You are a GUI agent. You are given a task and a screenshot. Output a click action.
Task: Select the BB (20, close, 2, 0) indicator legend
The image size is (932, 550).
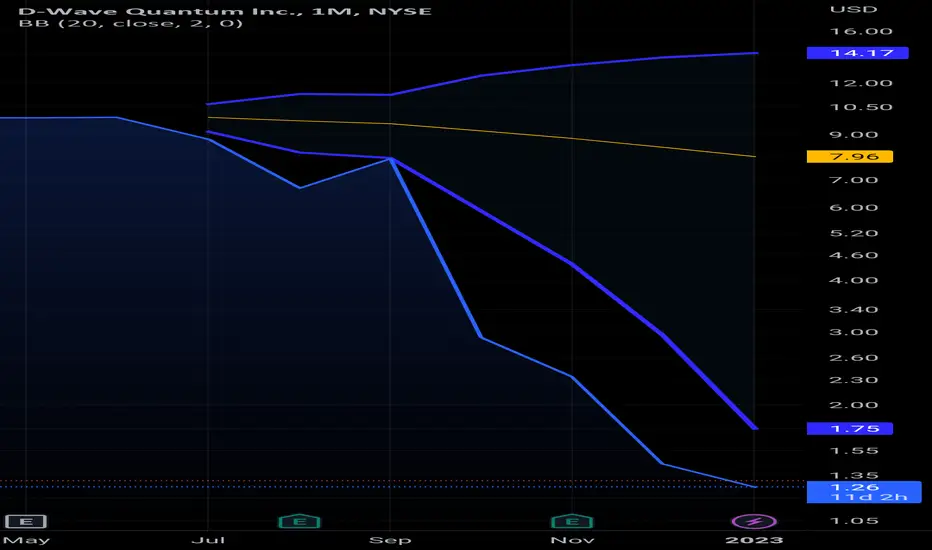(131, 24)
